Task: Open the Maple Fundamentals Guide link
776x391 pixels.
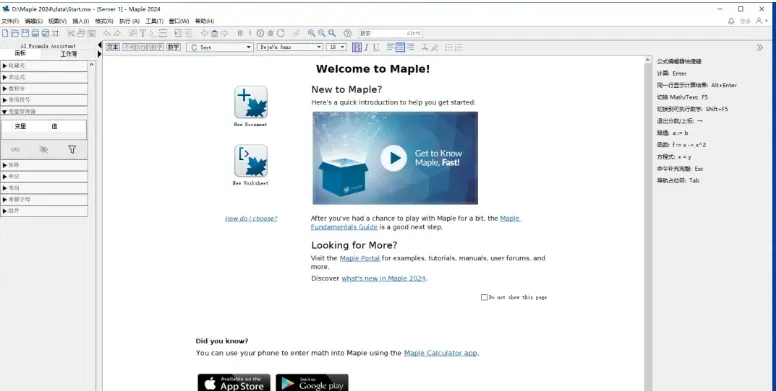Action: (x=344, y=227)
